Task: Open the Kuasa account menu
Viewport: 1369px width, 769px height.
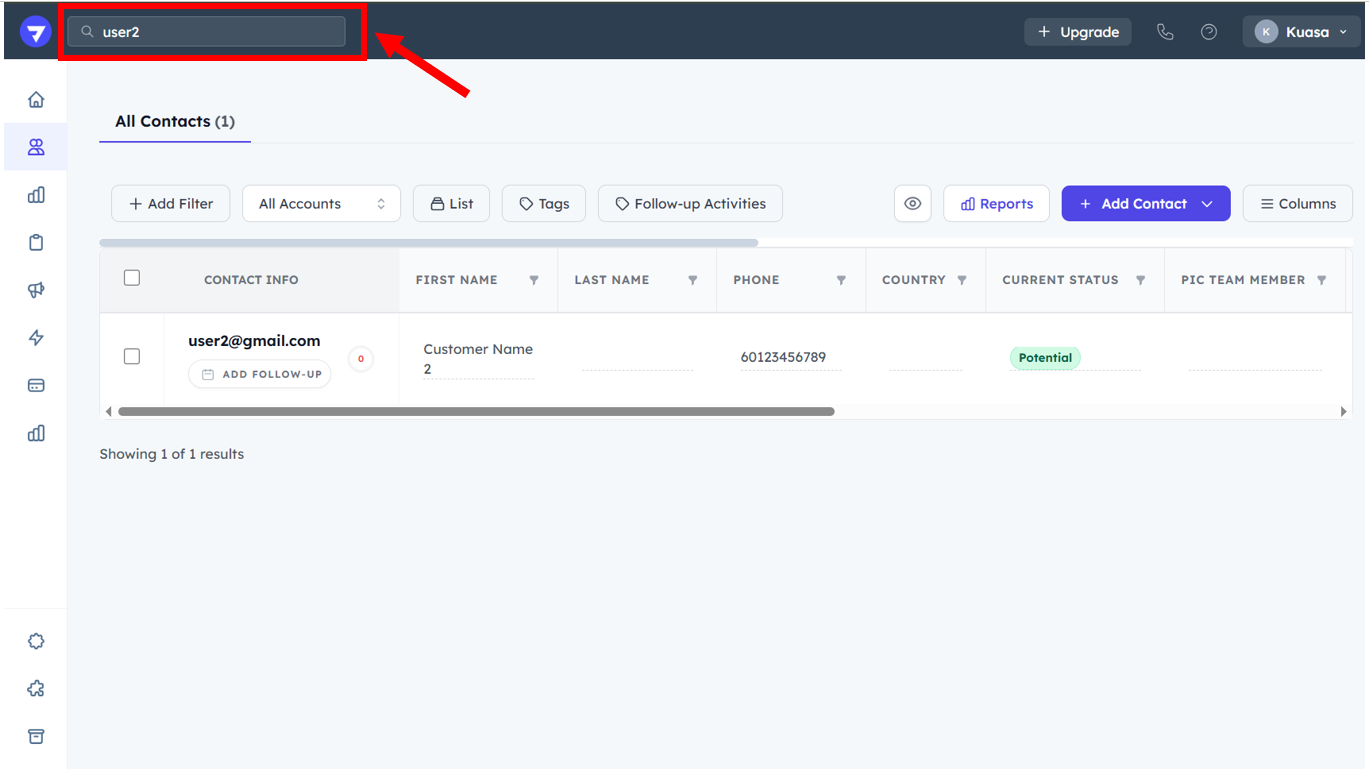Action: coord(1301,32)
